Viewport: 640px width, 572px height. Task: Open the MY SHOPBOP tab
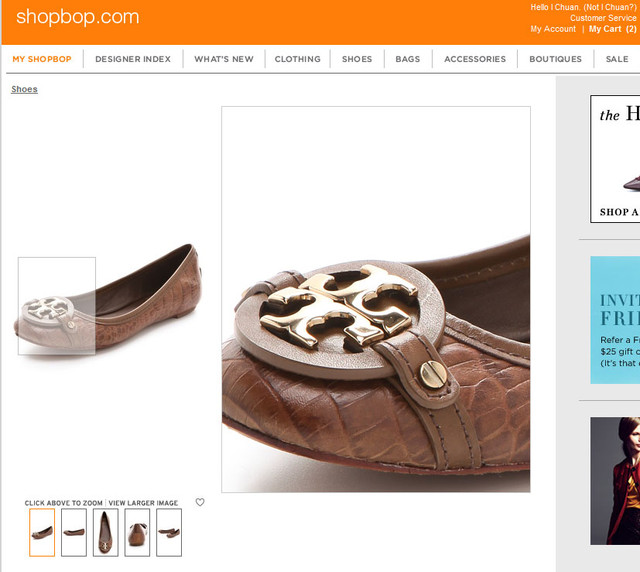click(42, 59)
